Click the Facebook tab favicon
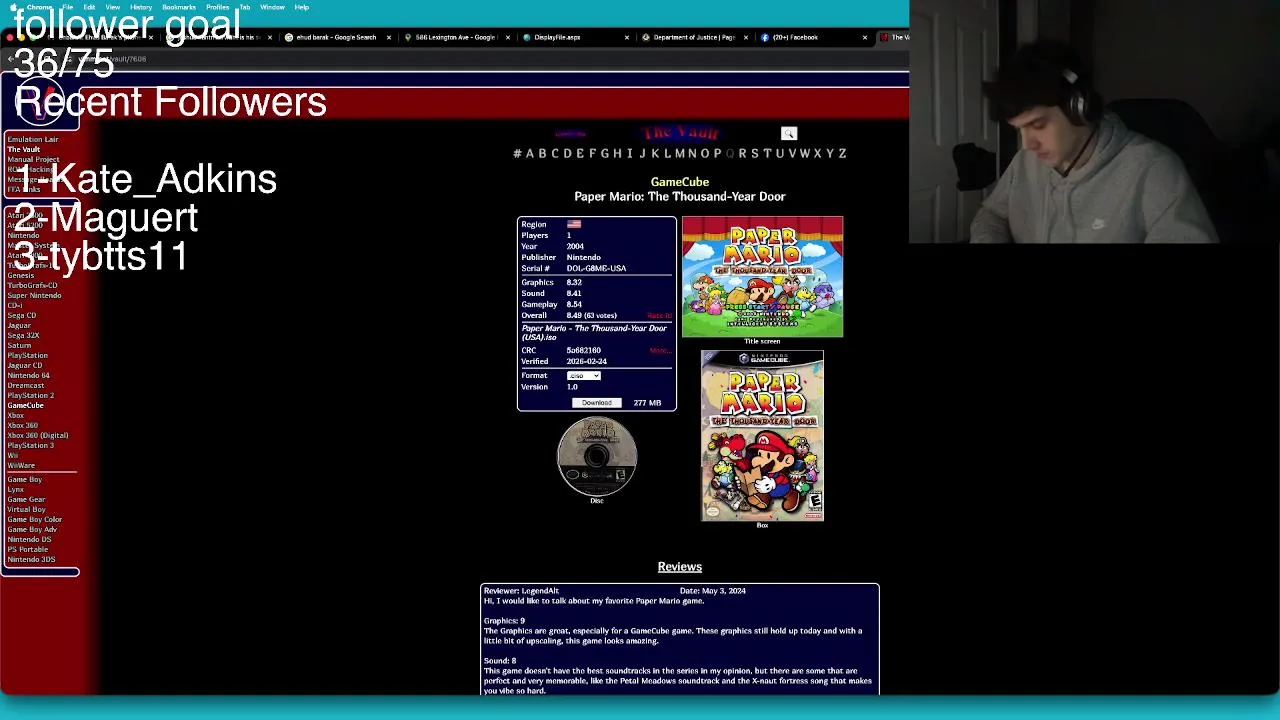 pyautogui.click(x=765, y=37)
